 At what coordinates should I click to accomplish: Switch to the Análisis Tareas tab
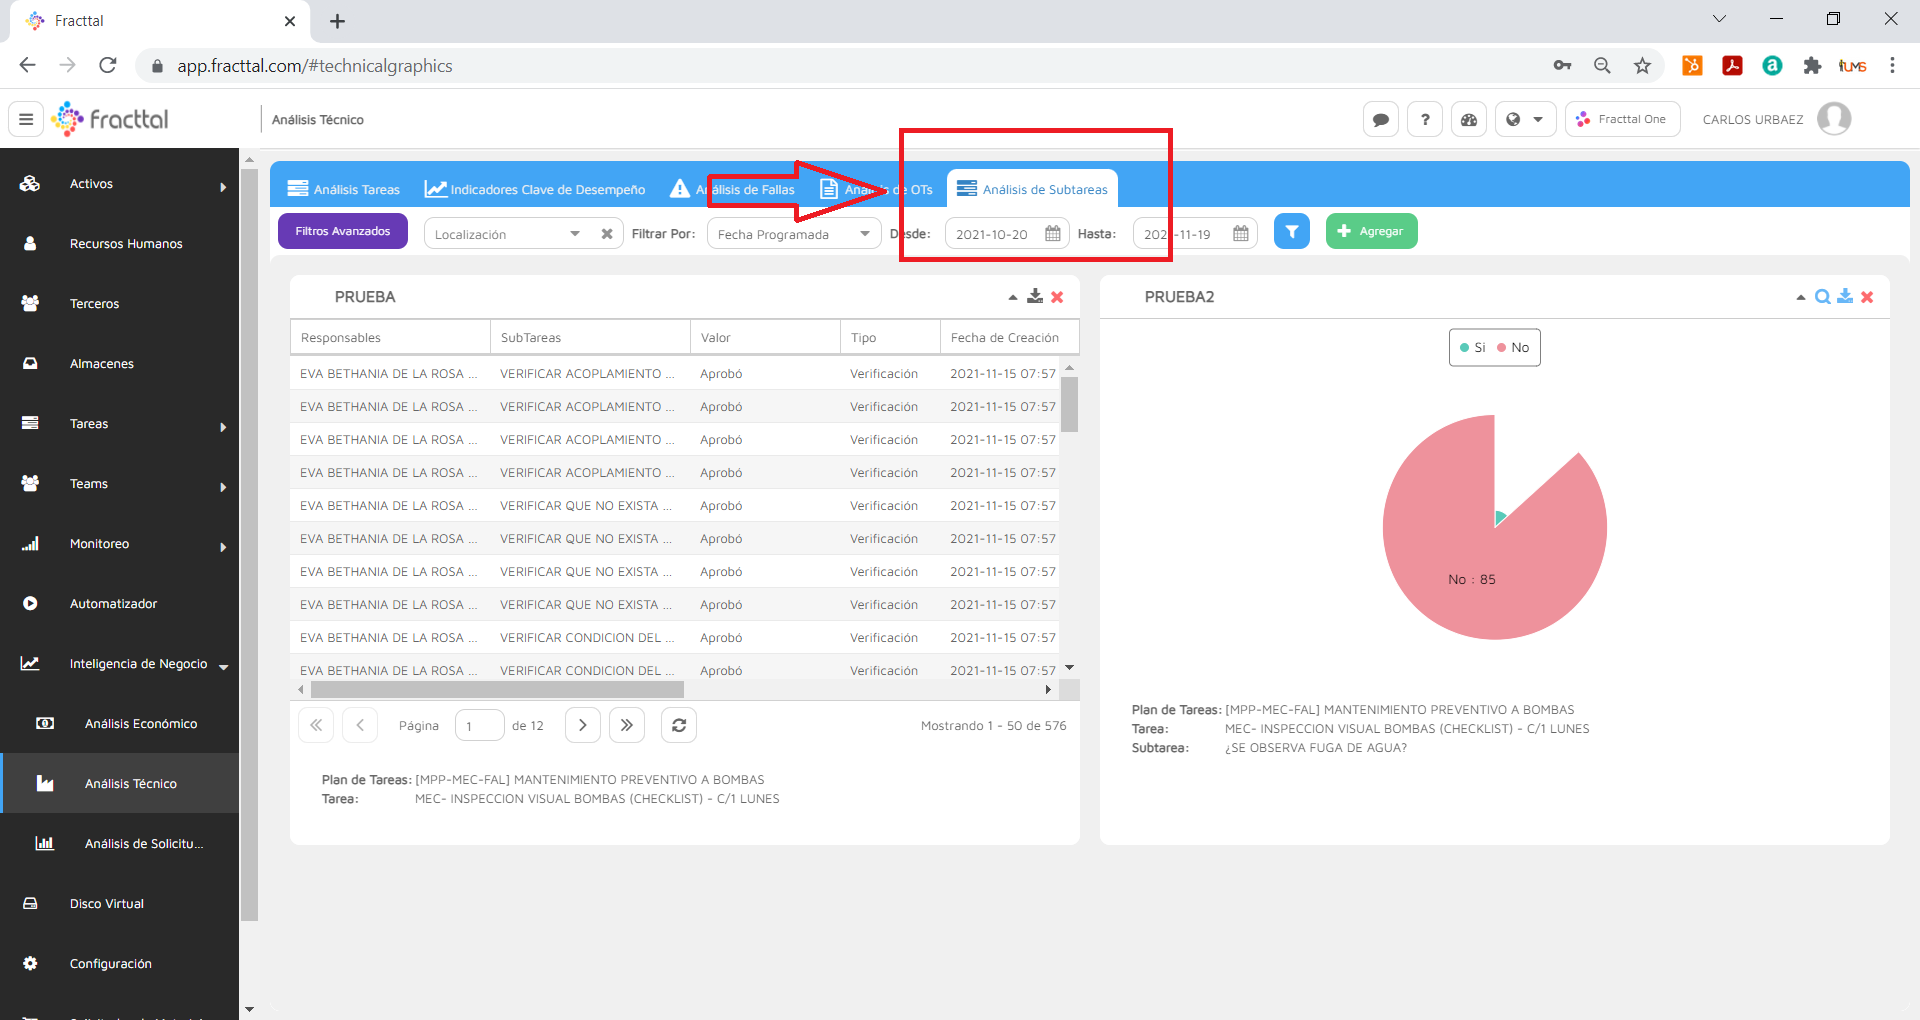coord(344,189)
